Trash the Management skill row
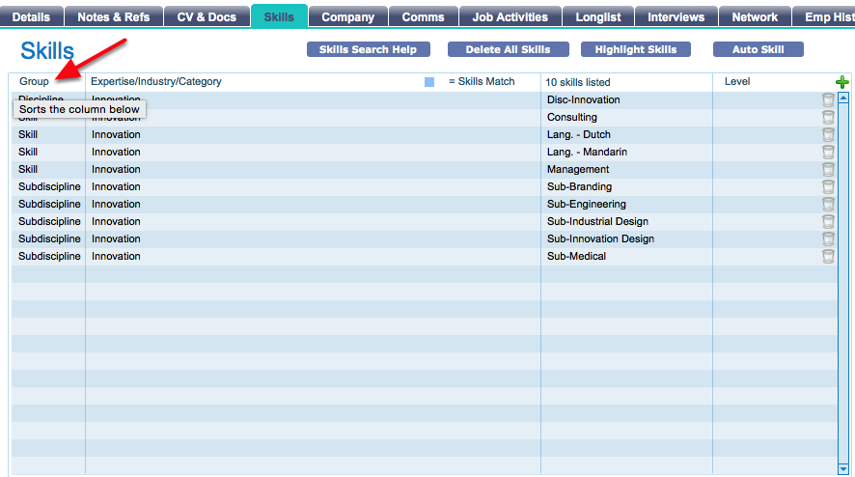 [828, 170]
